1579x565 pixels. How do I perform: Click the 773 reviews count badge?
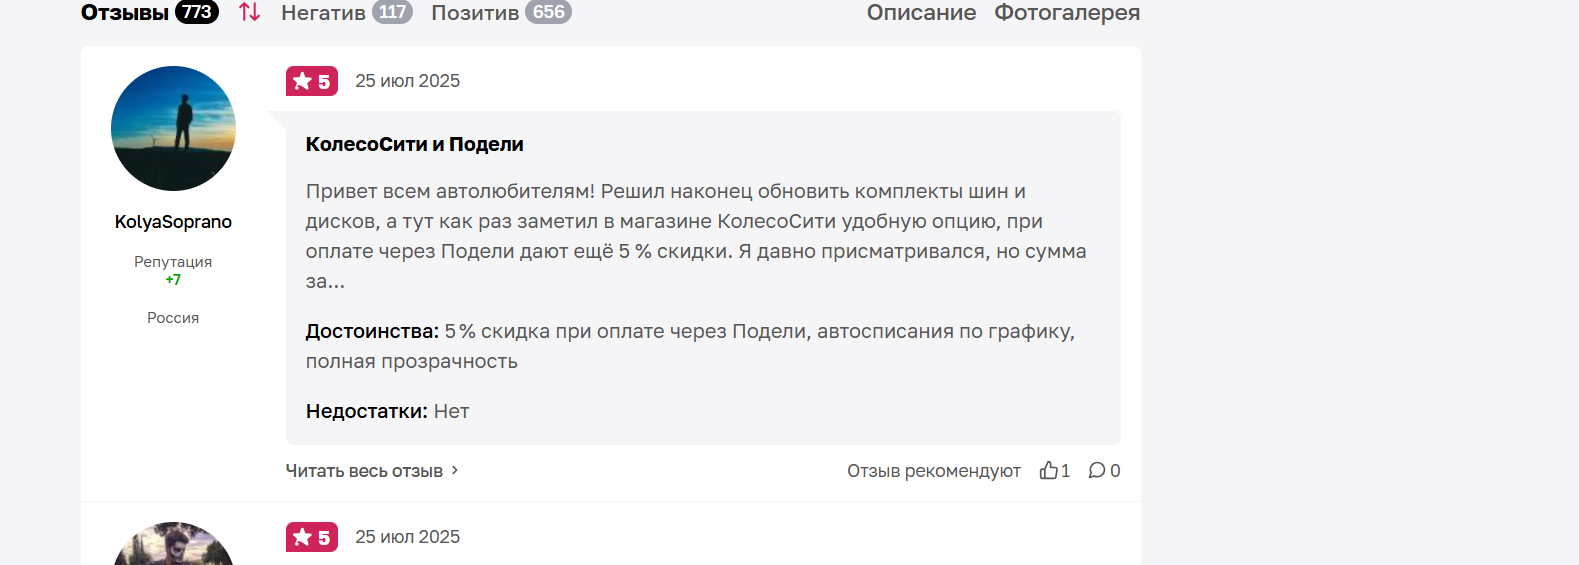pos(197,12)
